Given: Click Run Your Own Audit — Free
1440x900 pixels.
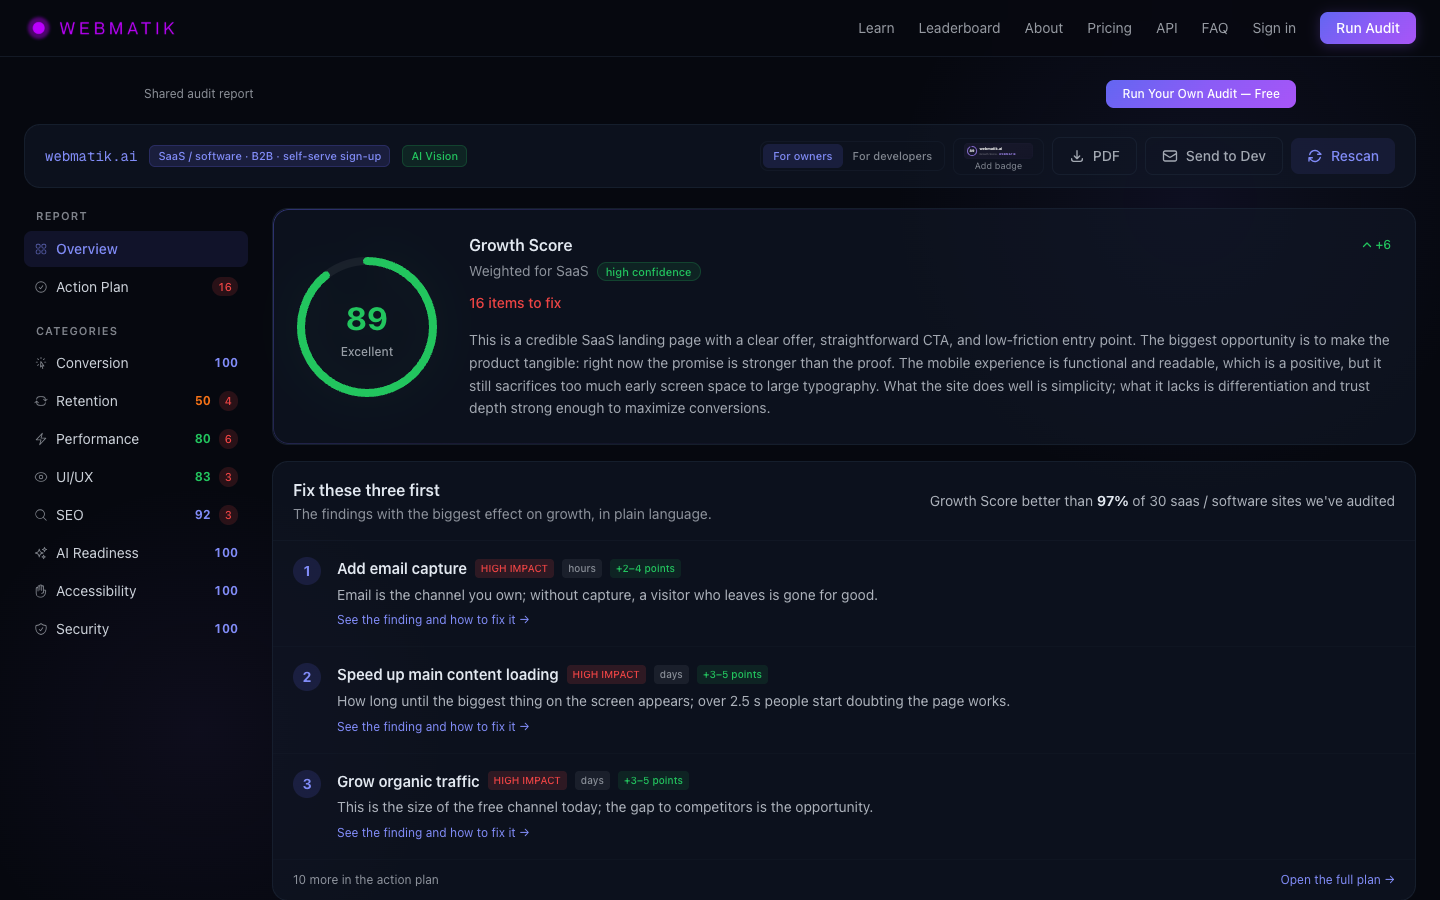Looking at the screenshot, I should point(1200,94).
